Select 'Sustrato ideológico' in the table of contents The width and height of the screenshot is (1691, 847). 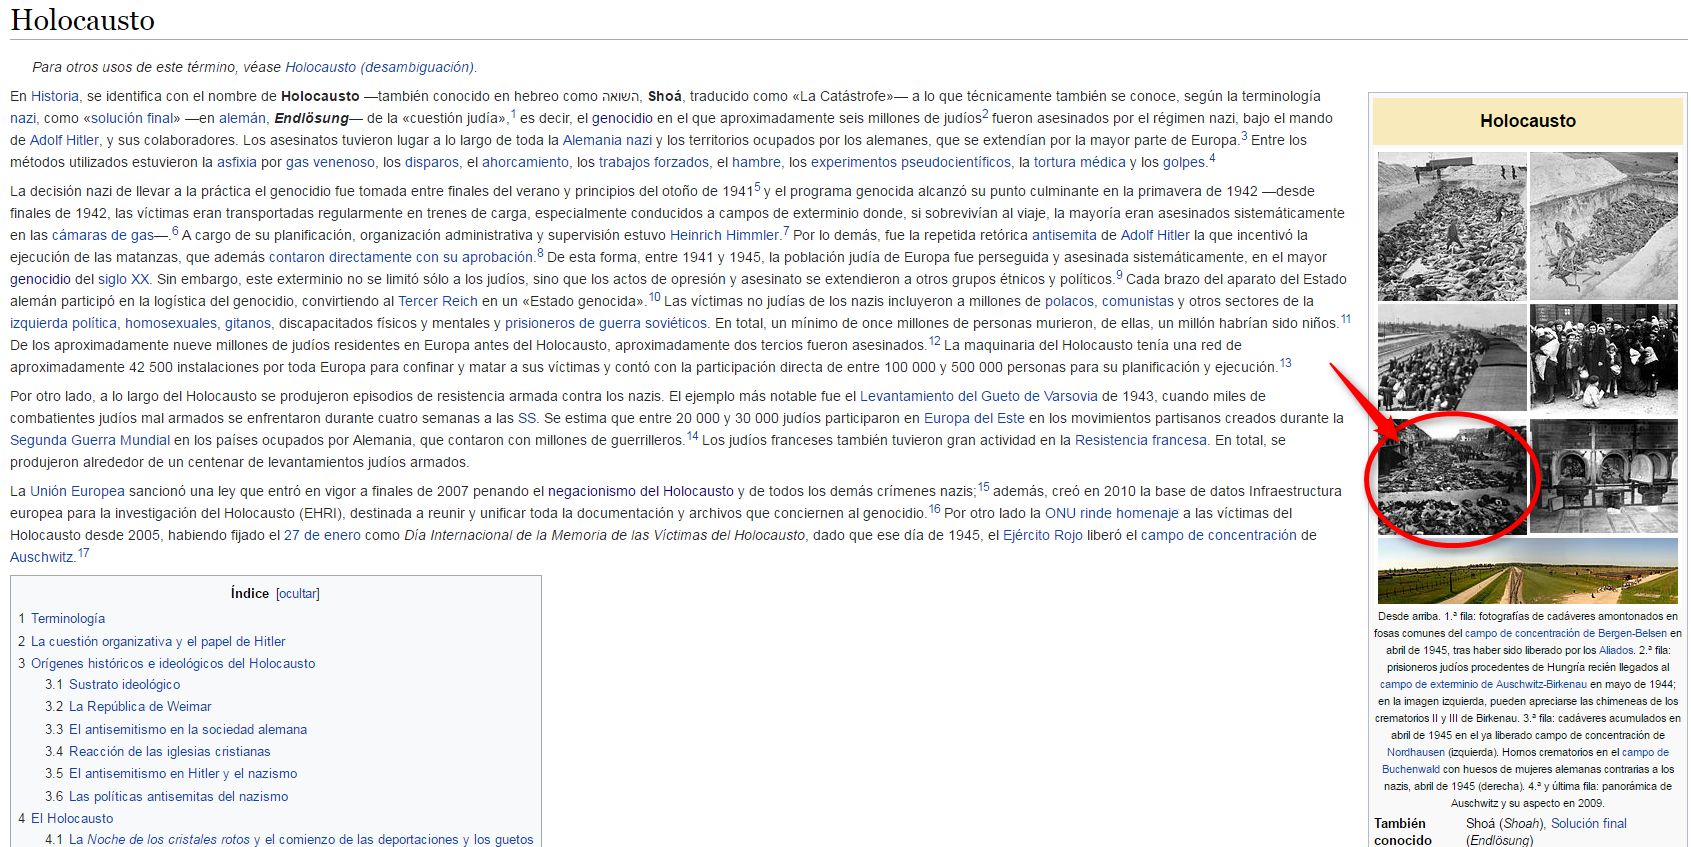click(124, 685)
